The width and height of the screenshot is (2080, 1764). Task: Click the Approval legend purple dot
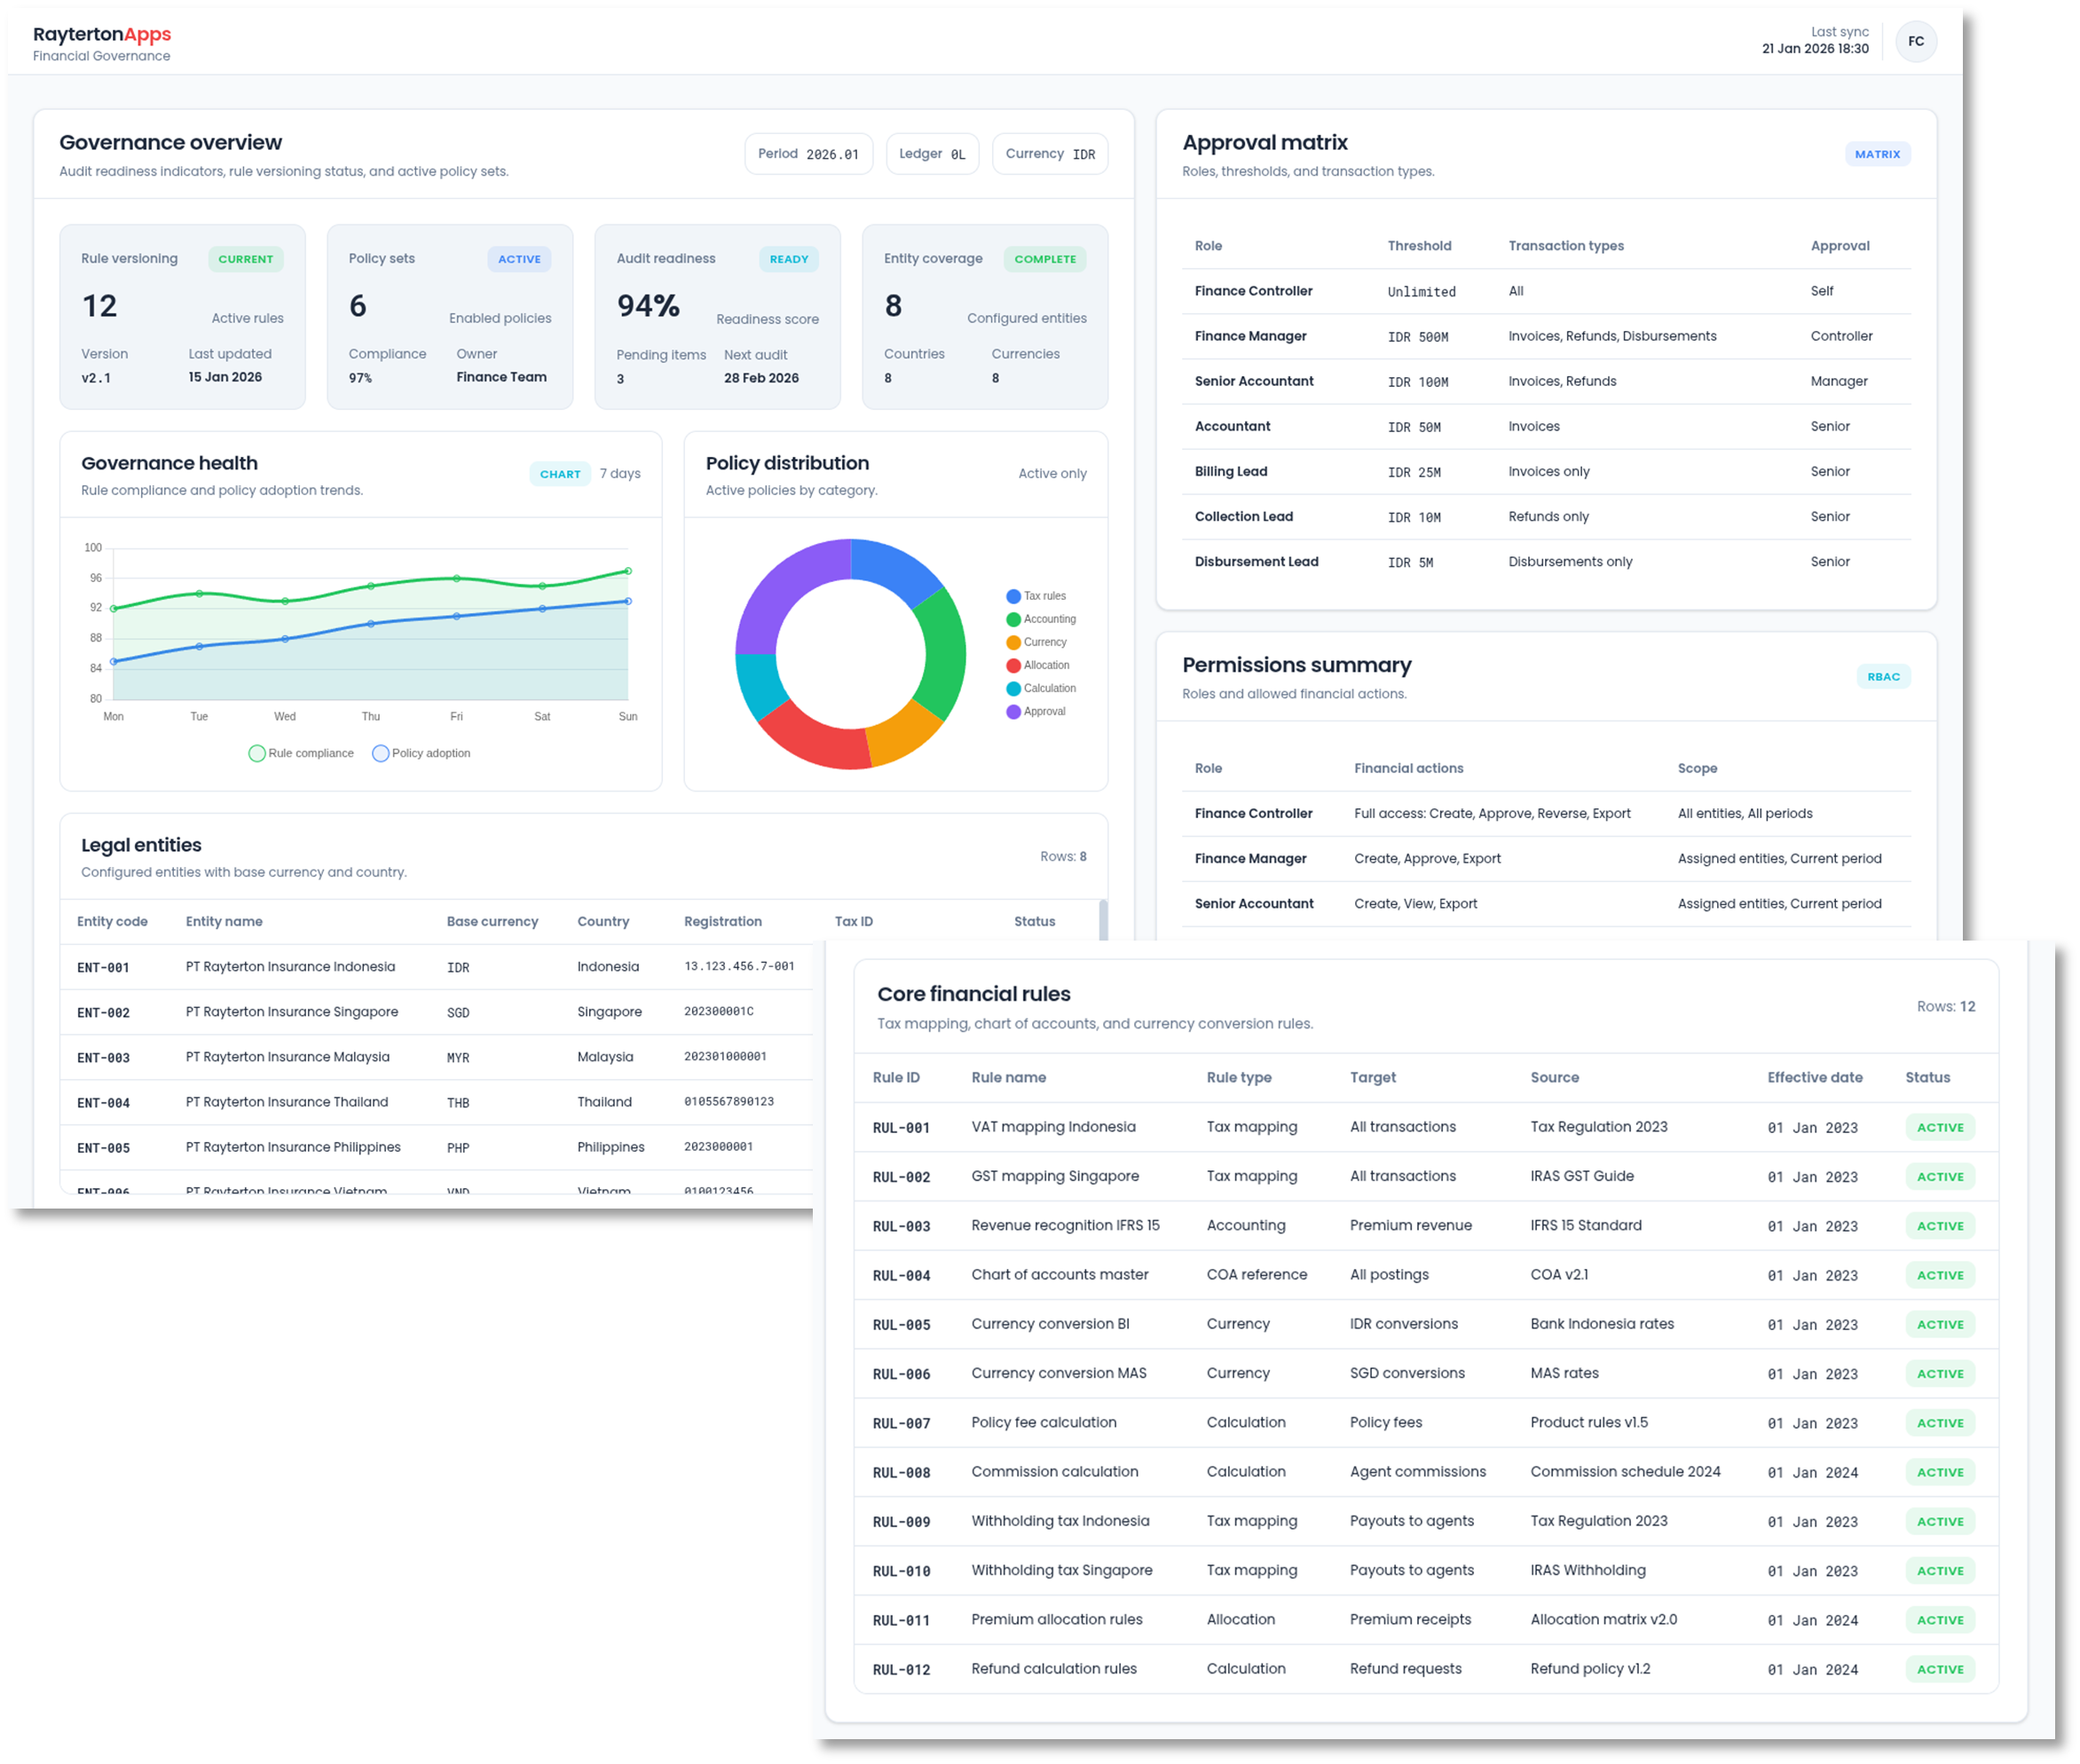tap(1013, 712)
